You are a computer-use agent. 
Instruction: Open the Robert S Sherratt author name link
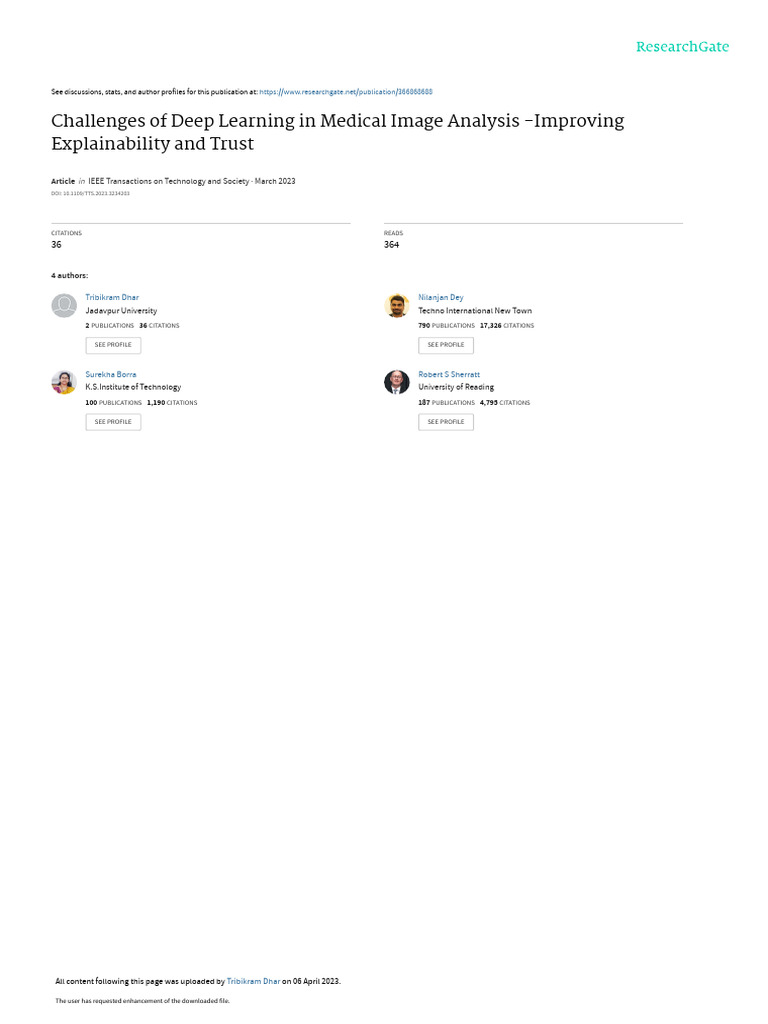click(x=449, y=374)
